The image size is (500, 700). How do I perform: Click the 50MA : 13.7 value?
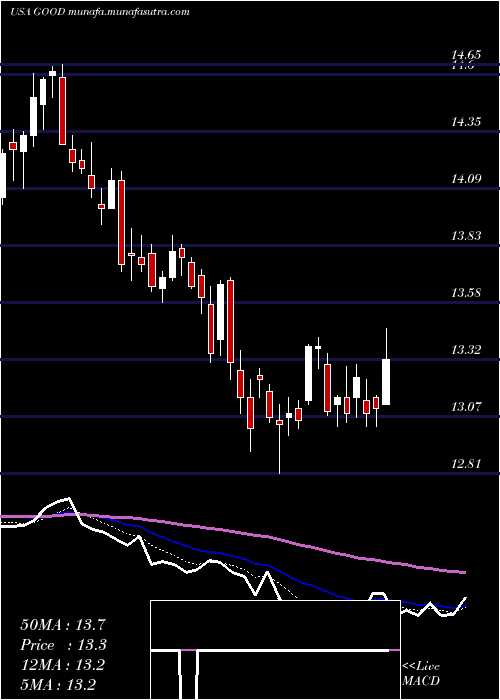[x=63, y=625]
